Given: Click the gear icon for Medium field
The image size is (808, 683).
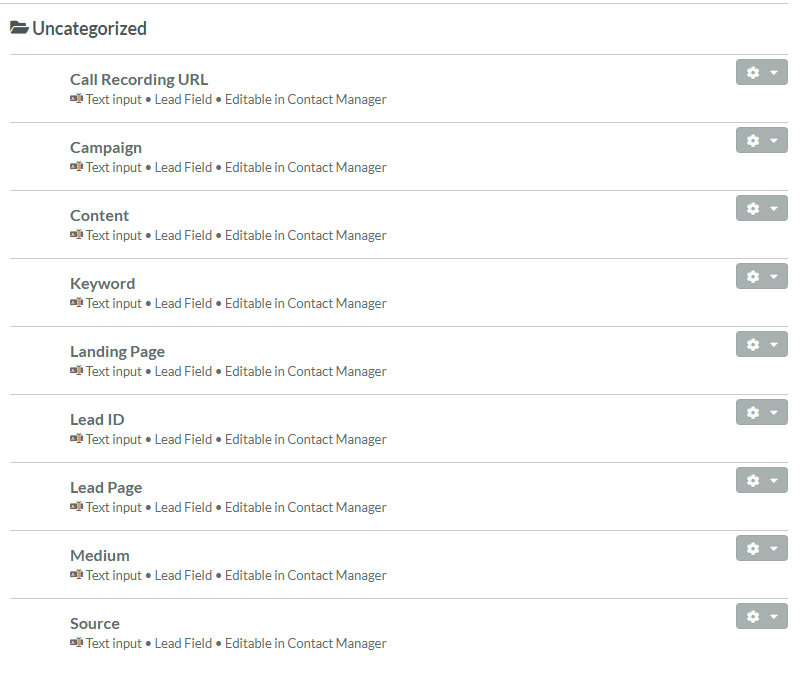Looking at the screenshot, I should click(753, 549).
